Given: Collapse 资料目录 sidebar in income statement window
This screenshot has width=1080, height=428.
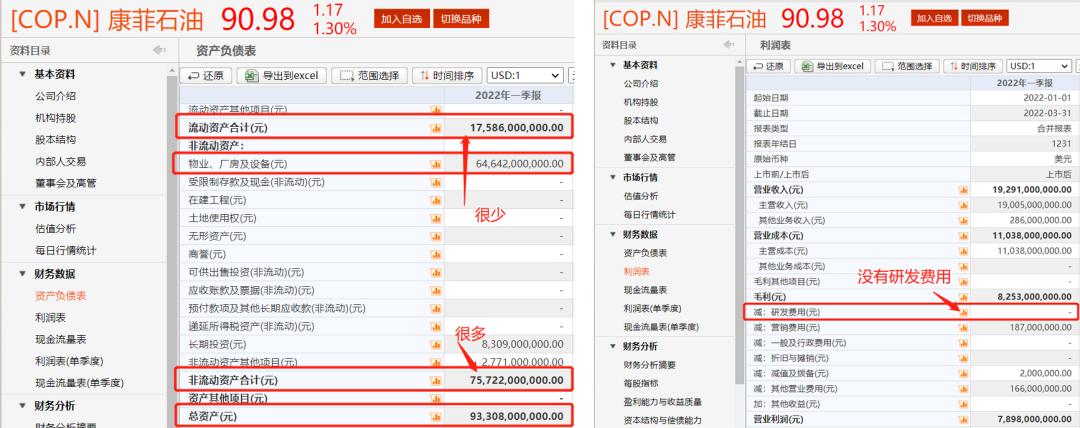Looking at the screenshot, I should [x=730, y=45].
